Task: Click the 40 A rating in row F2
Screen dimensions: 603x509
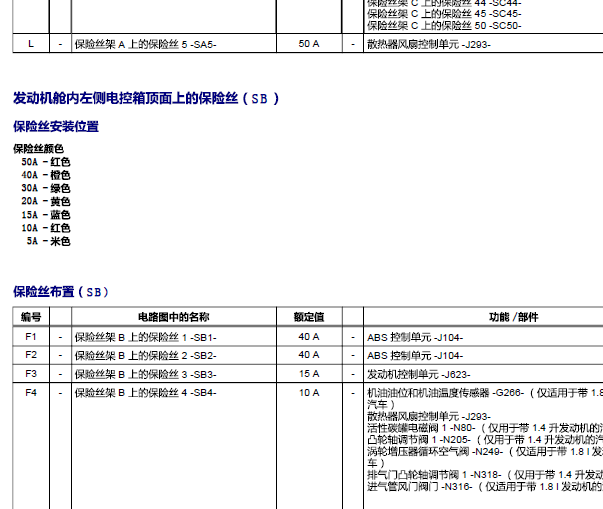Action: click(x=309, y=355)
